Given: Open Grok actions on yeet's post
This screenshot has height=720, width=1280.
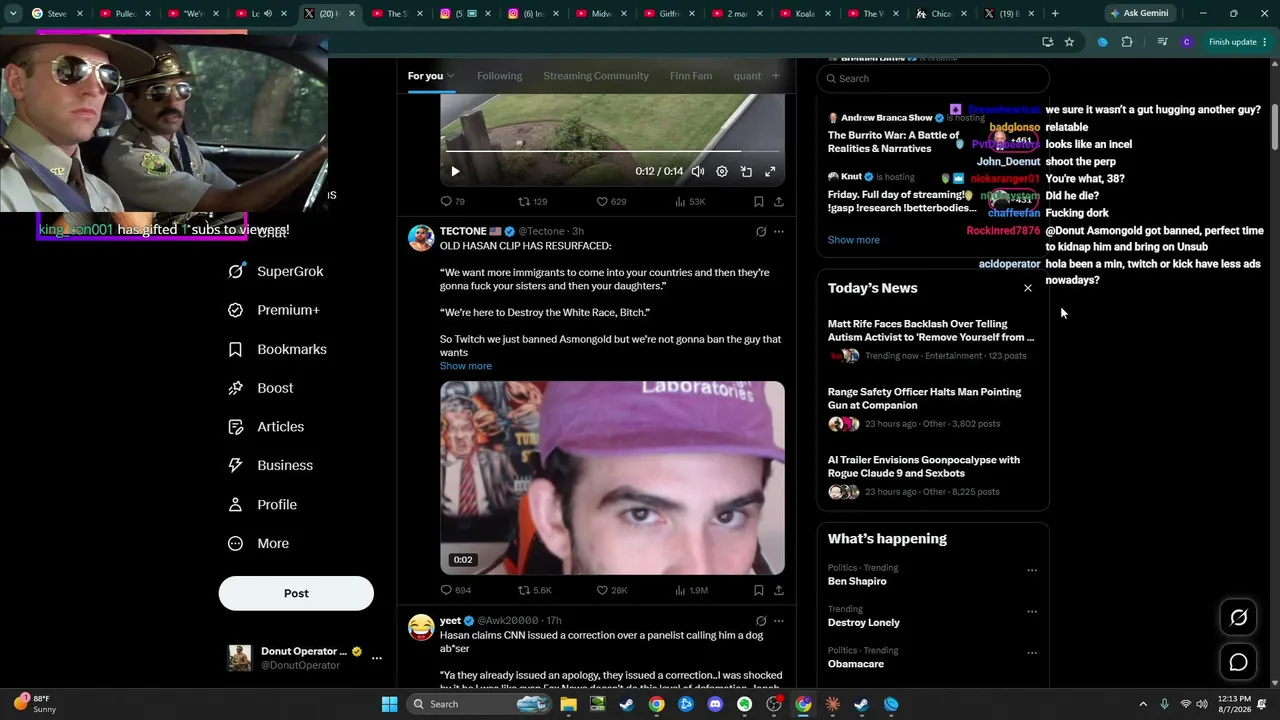Looking at the screenshot, I should 761,621.
